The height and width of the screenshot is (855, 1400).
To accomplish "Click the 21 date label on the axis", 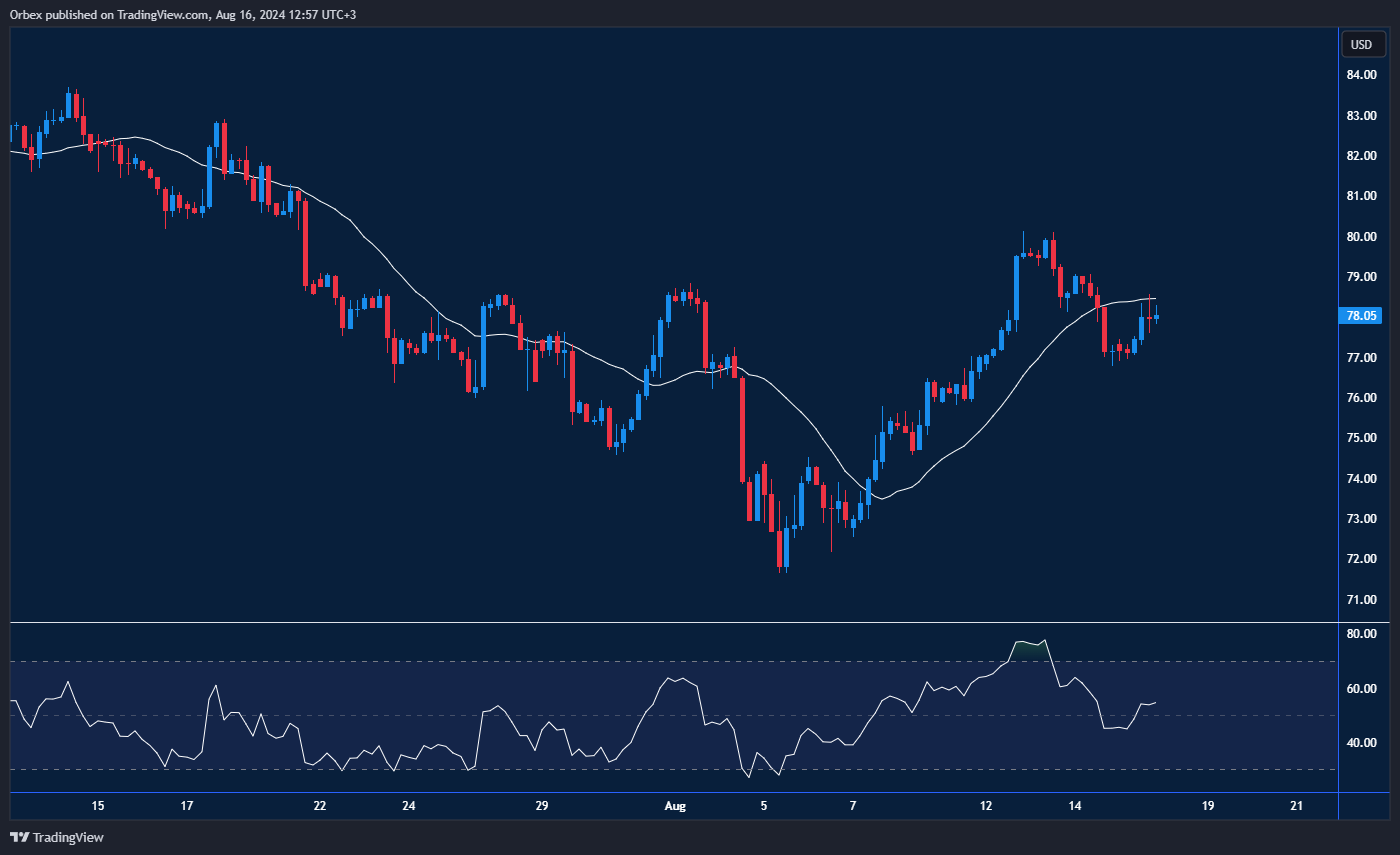I will tap(1297, 806).
